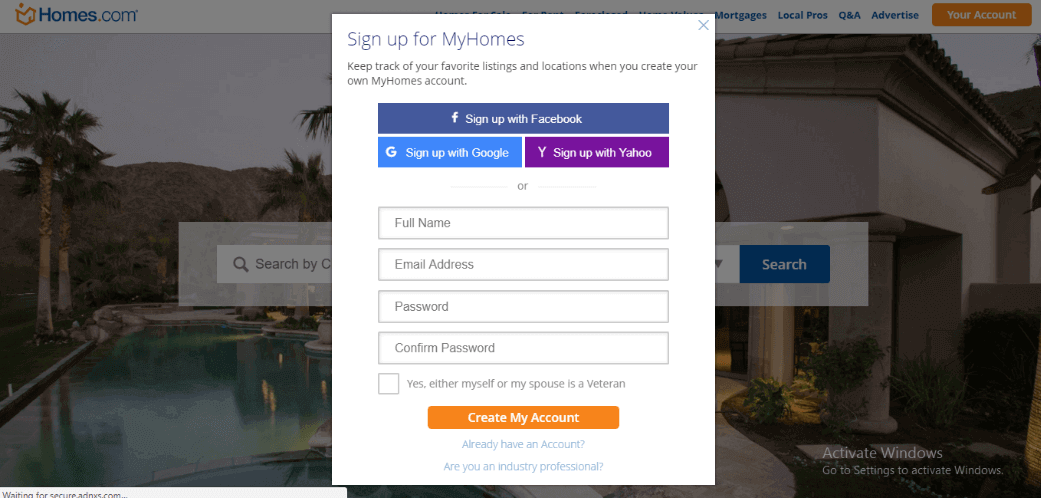This screenshot has height=498, width=1041.
Task: Click the Your Account button
Action: point(981,15)
